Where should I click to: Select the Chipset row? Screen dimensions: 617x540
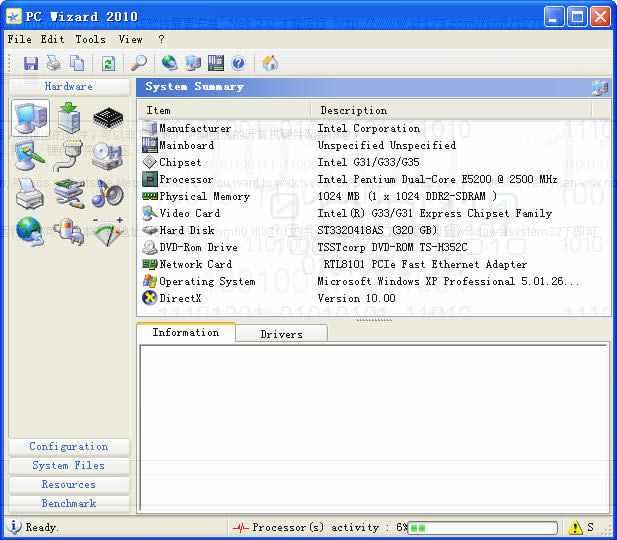pos(374,162)
